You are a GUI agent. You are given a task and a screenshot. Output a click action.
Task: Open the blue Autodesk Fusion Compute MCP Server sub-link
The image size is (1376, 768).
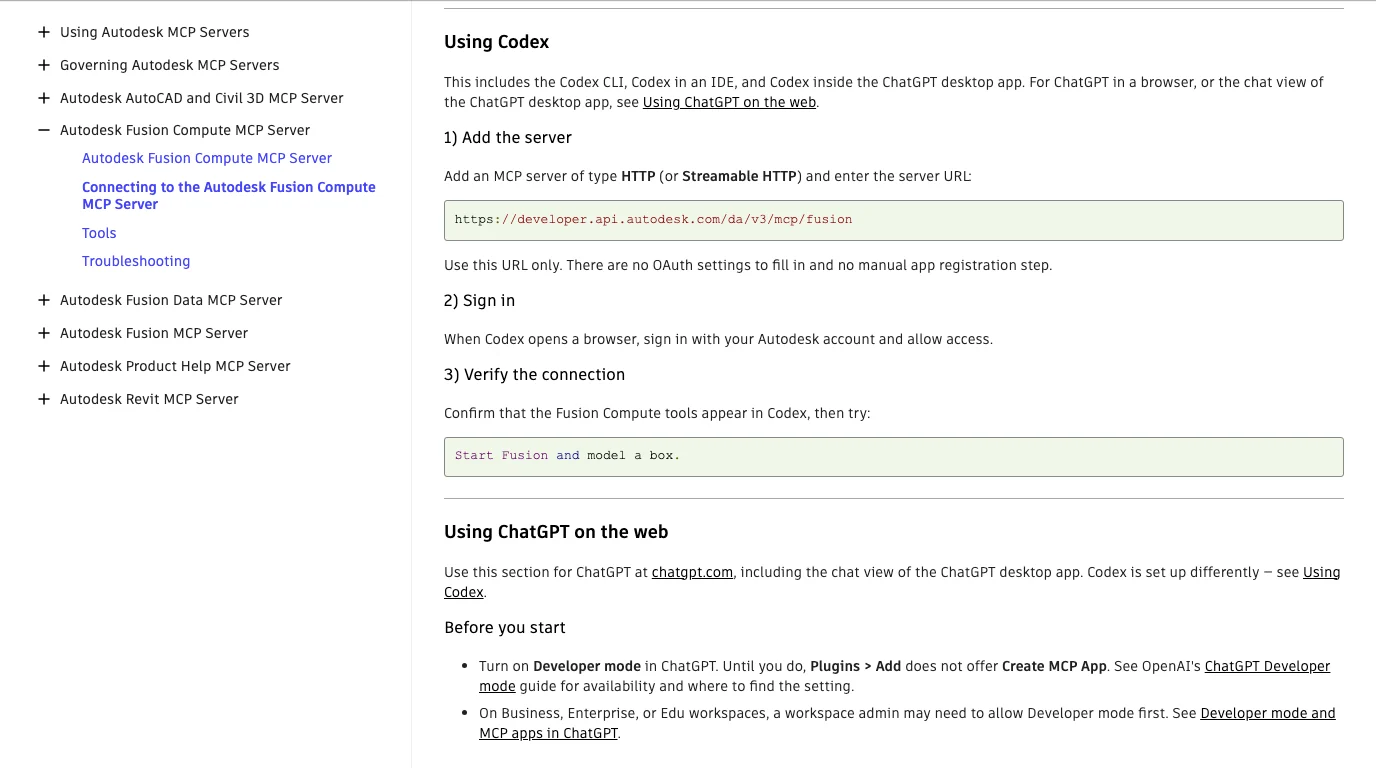click(x=207, y=158)
